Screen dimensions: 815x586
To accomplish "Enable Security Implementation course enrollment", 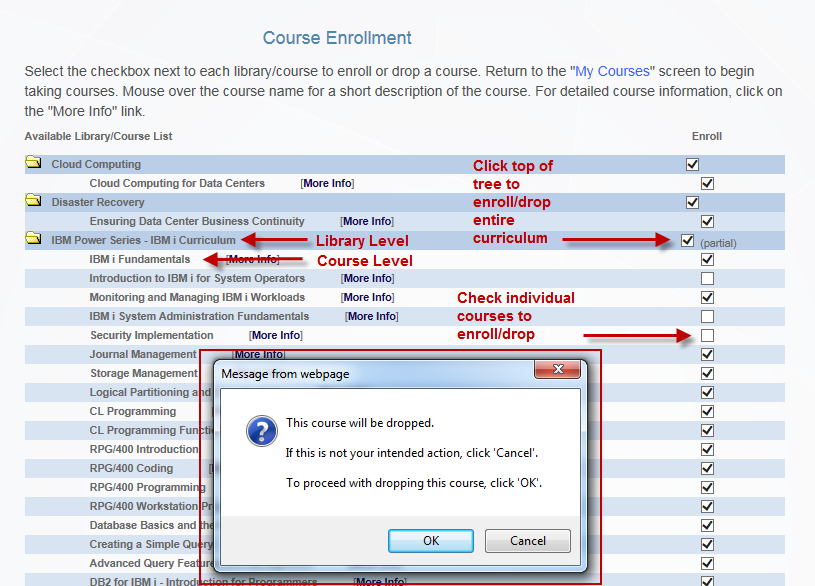I will 707,335.
